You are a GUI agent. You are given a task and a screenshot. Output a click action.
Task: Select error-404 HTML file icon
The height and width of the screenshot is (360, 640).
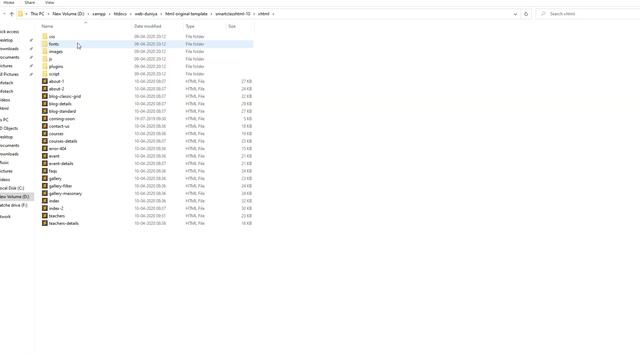click(45, 149)
